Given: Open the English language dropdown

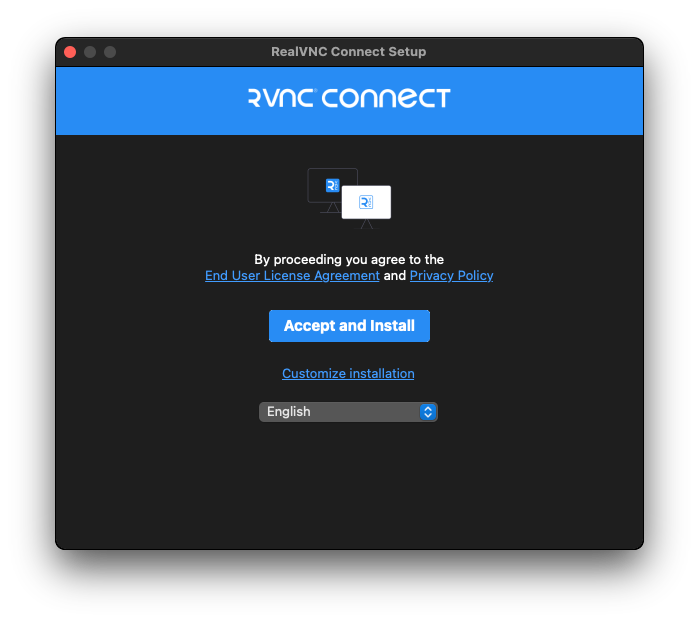Looking at the screenshot, I should pos(348,411).
